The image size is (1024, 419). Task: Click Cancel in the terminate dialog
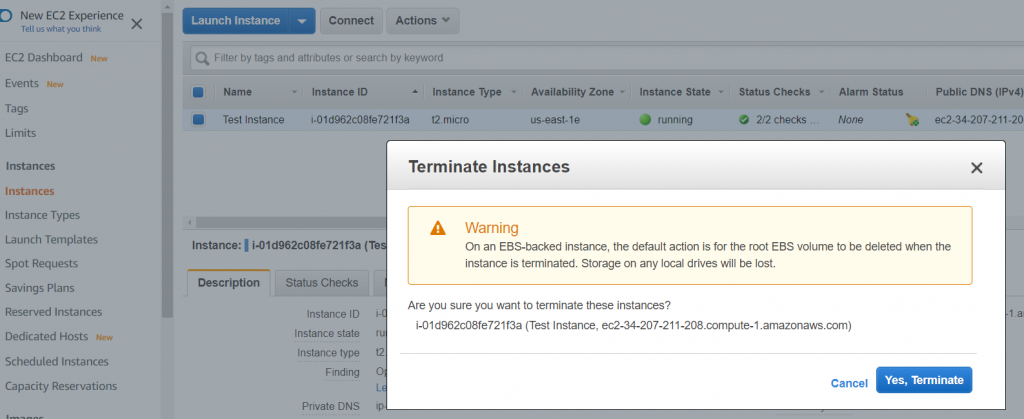click(849, 383)
